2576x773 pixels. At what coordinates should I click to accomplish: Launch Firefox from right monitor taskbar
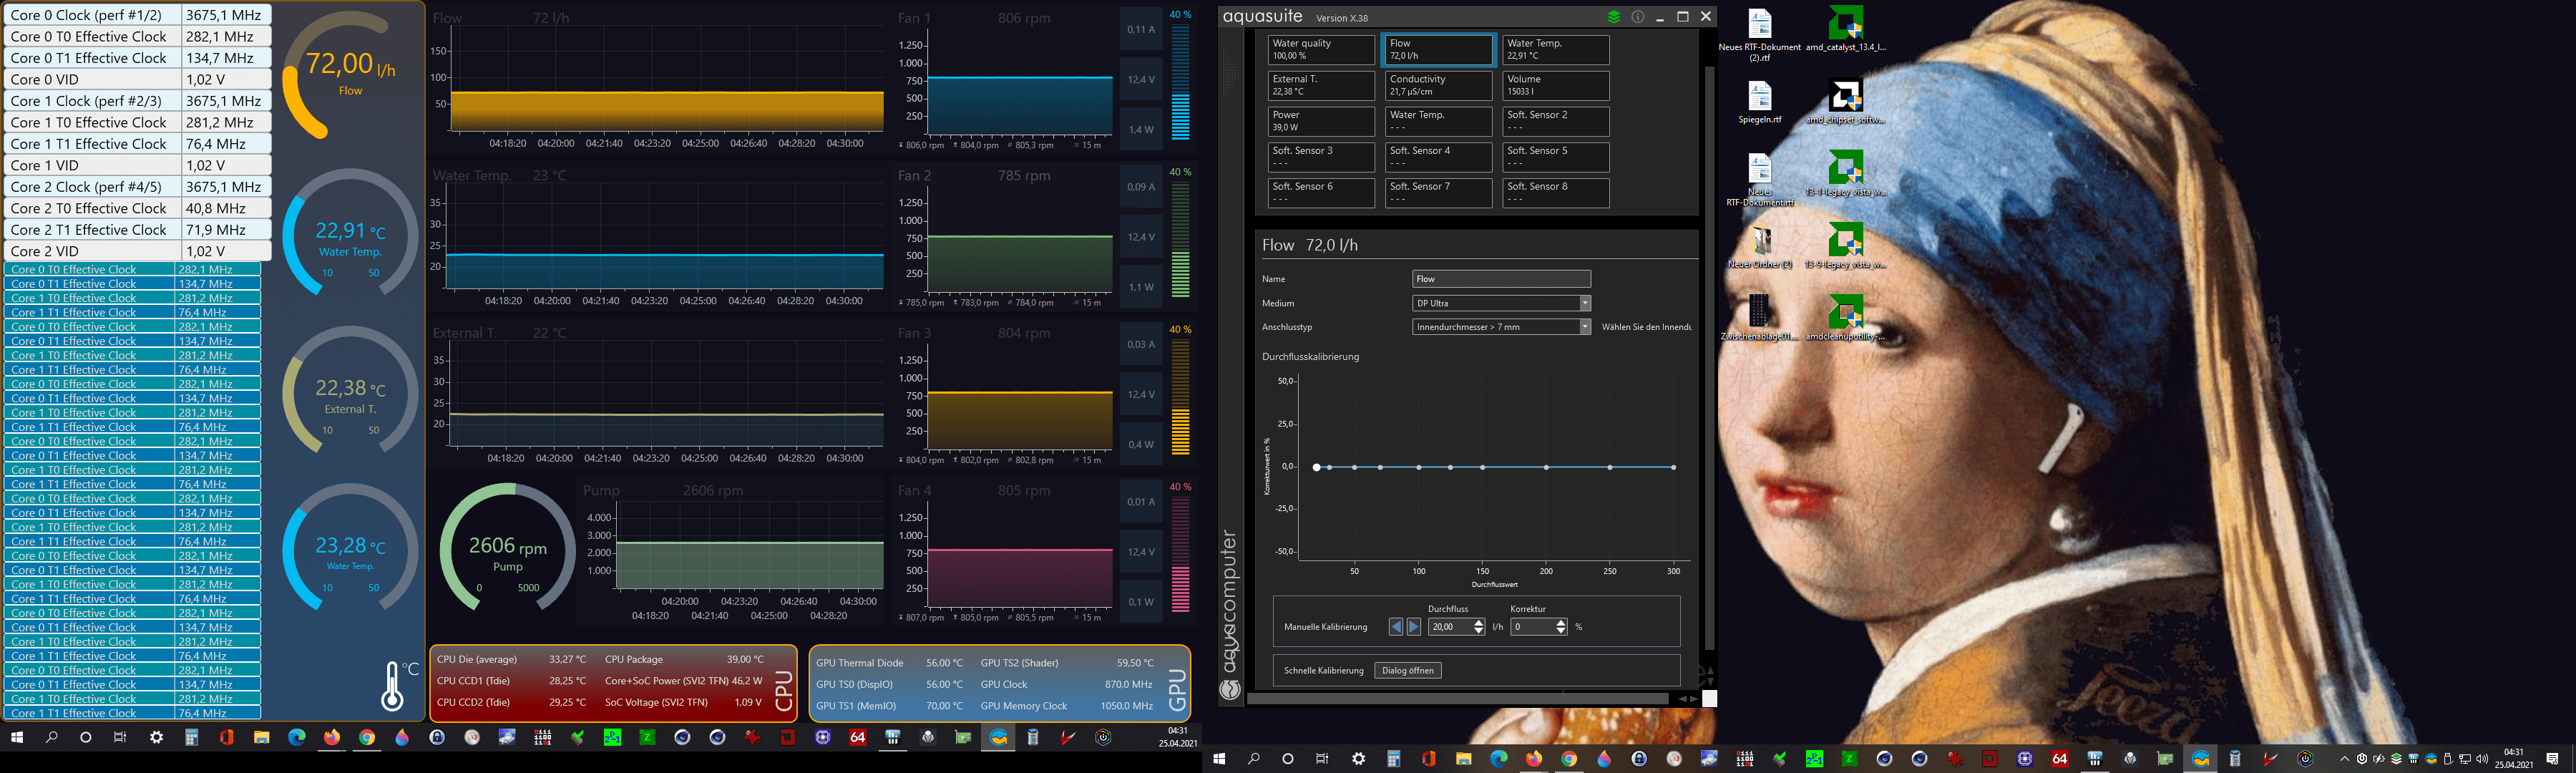(x=1533, y=759)
